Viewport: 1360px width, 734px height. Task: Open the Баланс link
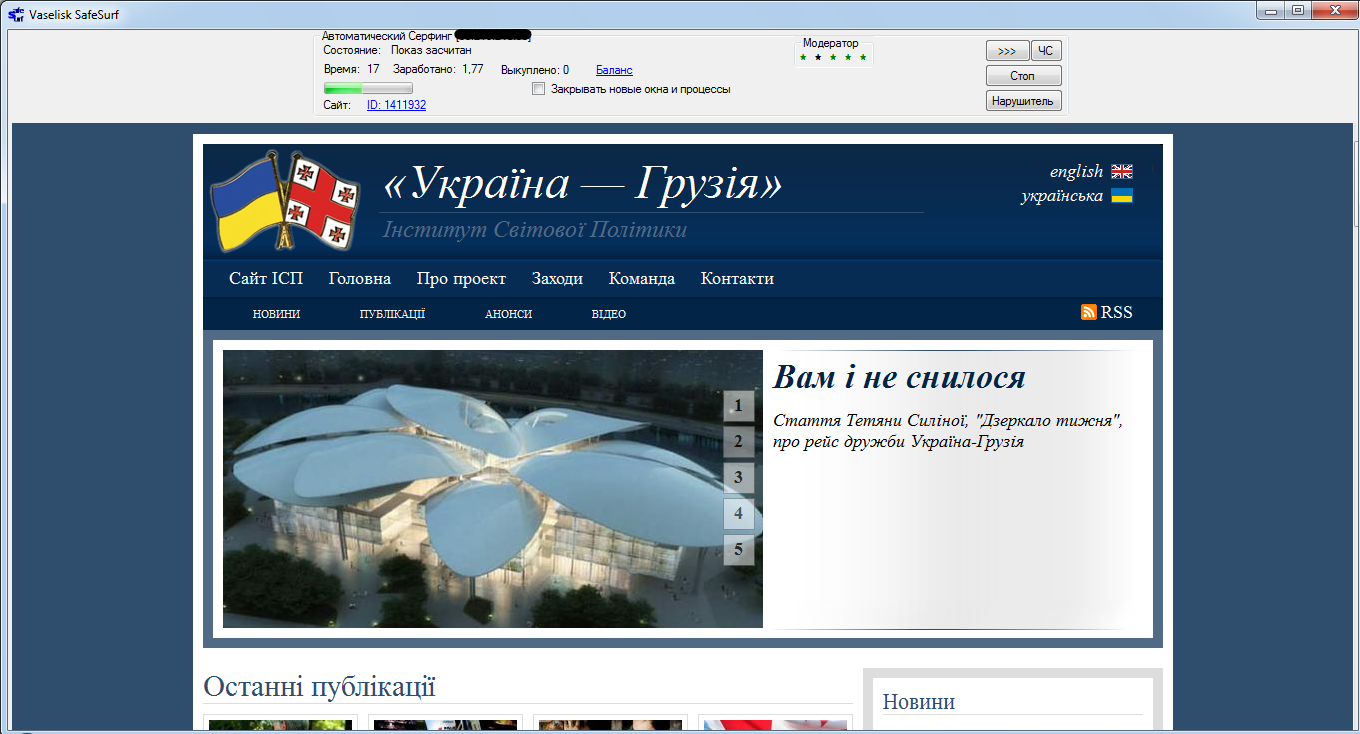[x=614, y=70]
